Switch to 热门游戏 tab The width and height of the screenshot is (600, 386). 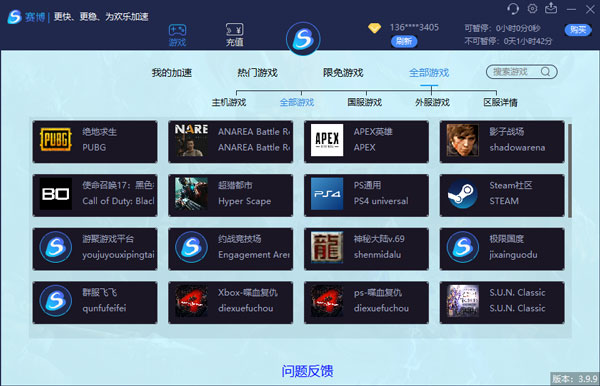pos(258,72)
